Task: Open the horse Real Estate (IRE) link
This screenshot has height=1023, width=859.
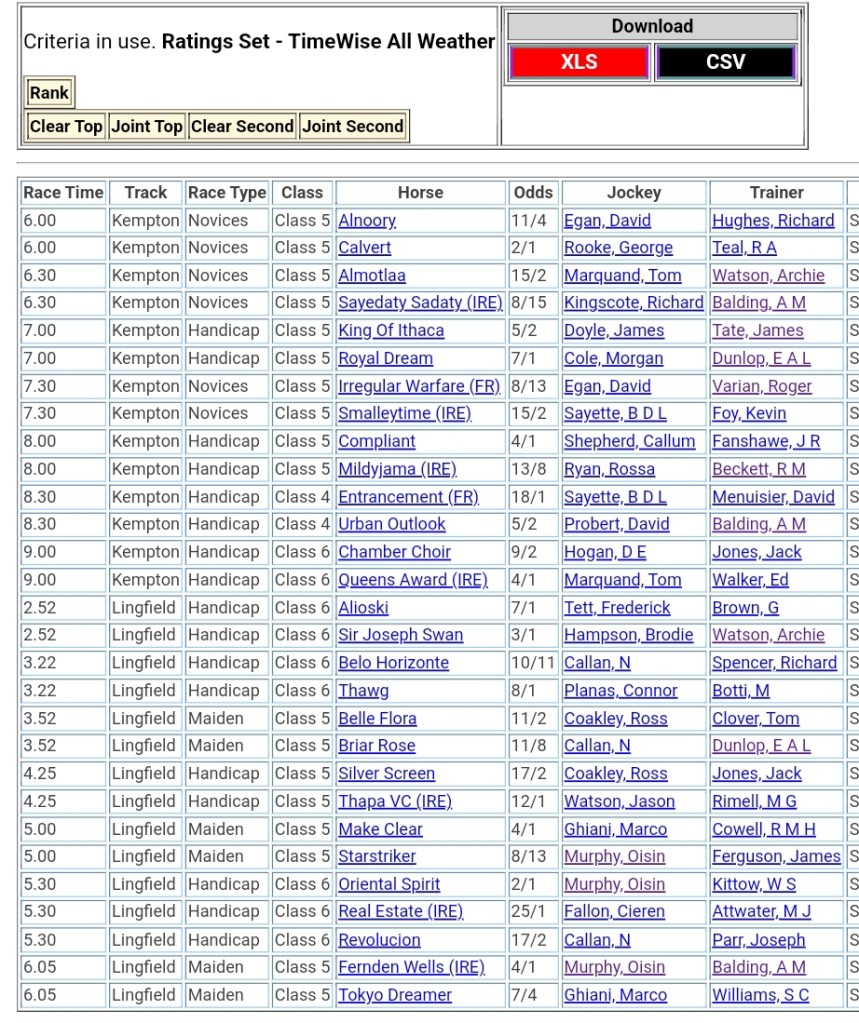Action: pos(401,911)
